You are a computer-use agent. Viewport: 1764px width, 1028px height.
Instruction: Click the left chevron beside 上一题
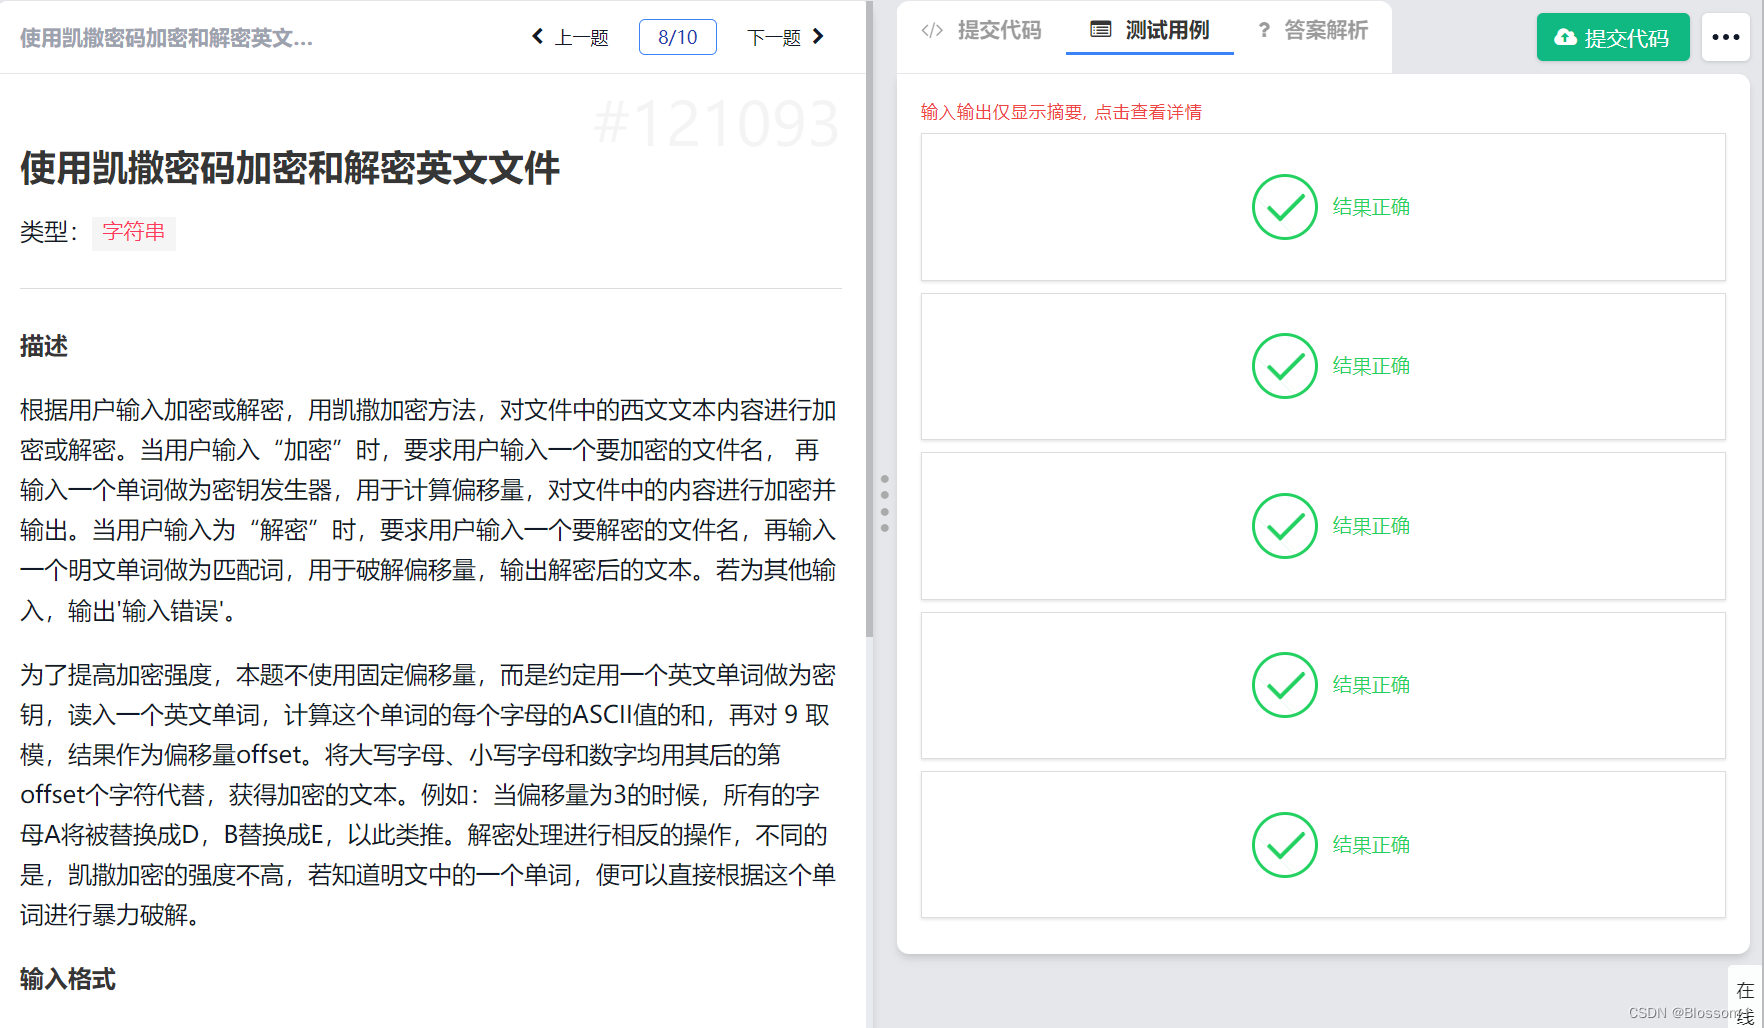536,36
